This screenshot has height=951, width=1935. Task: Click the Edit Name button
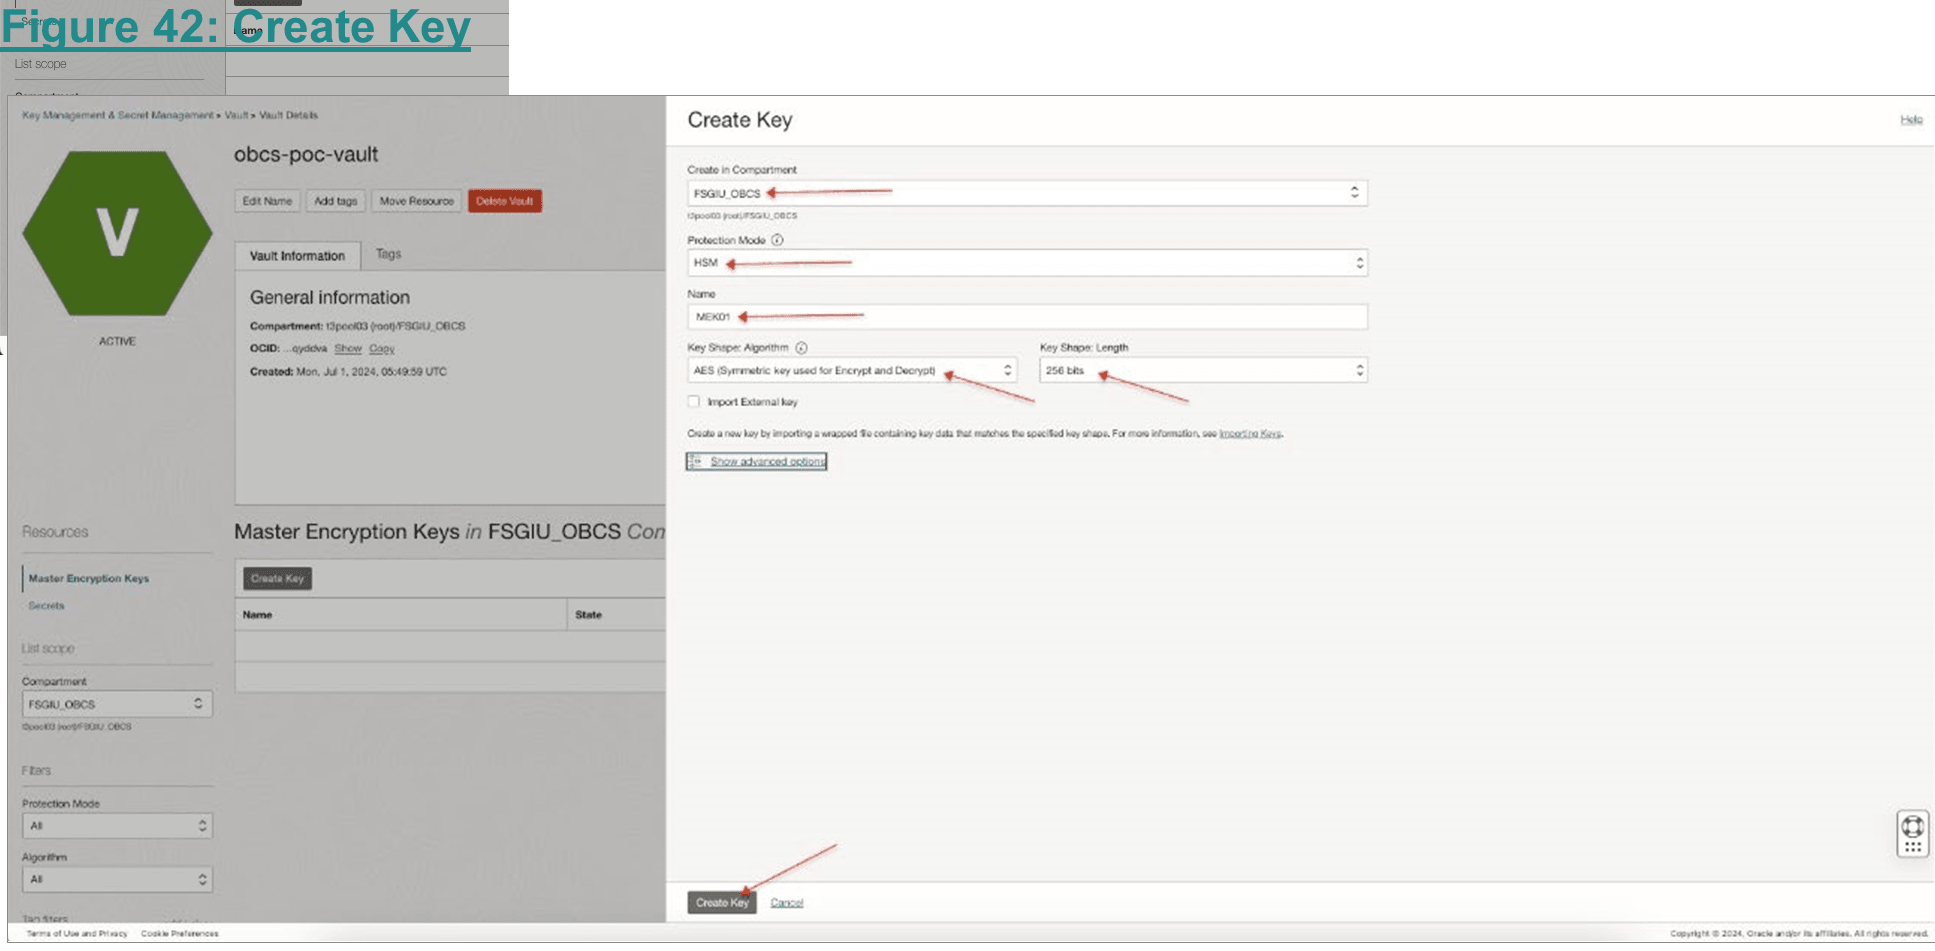(267, 201)
